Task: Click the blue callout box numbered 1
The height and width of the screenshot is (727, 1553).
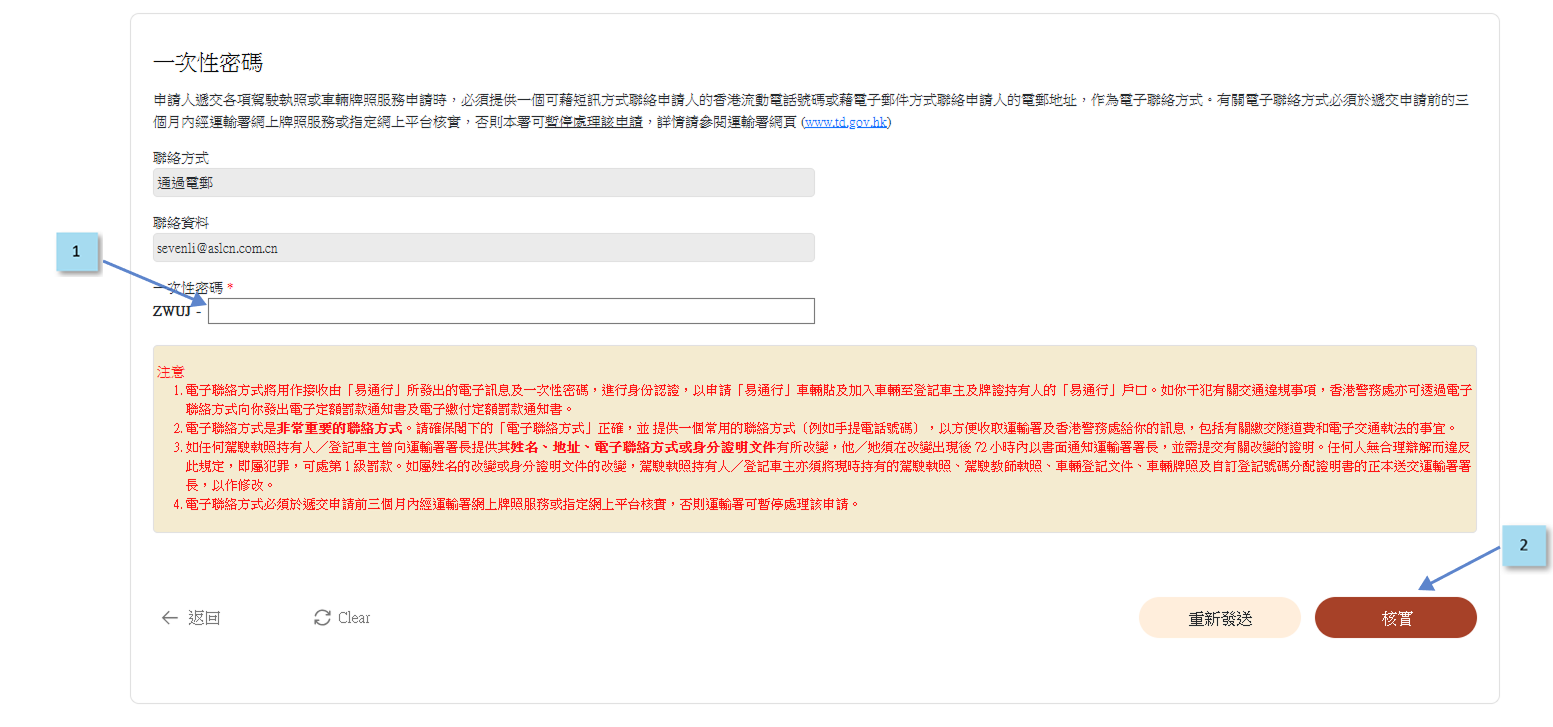Action: (x=76, y=252)
